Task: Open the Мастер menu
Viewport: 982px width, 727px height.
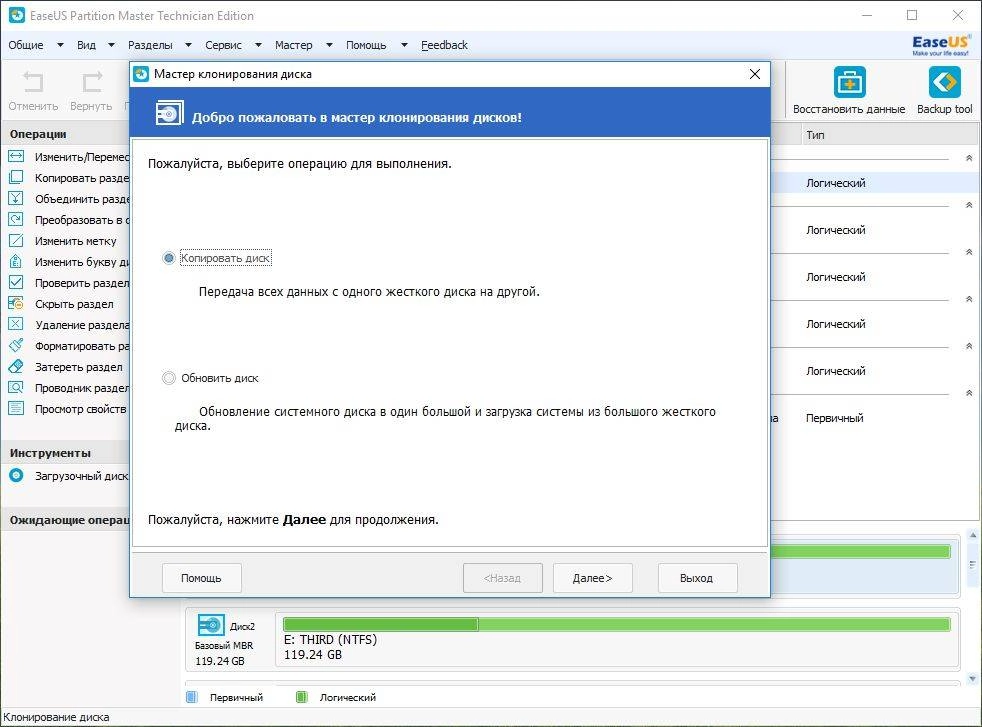Action: tap(293, 45)
